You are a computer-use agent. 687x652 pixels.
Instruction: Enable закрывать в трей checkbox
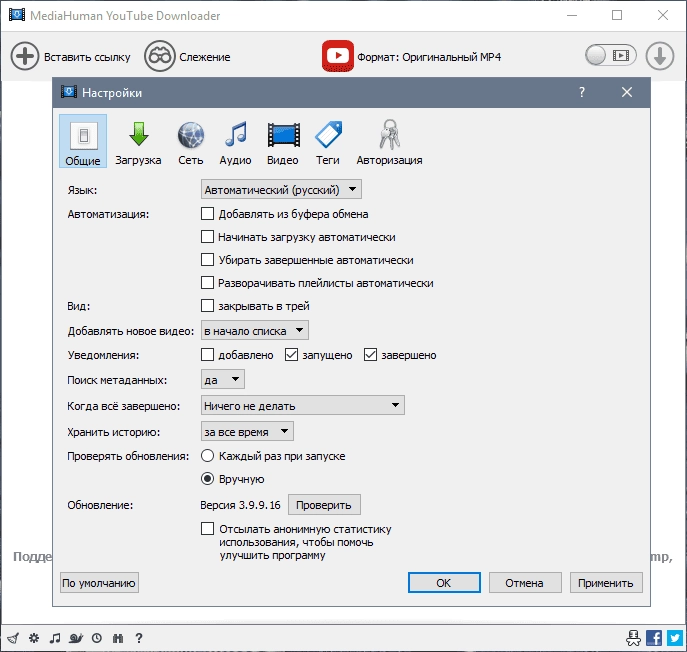point(207,305)
